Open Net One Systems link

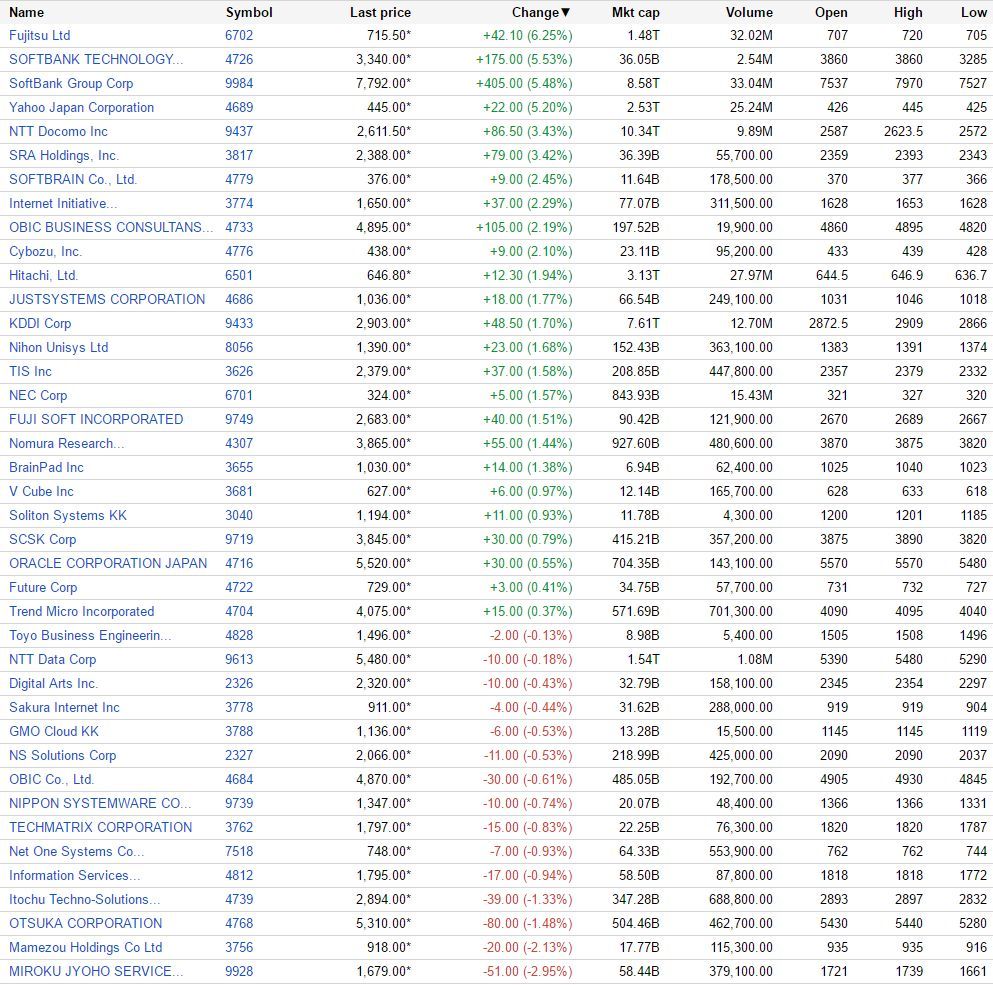[77, 852]
